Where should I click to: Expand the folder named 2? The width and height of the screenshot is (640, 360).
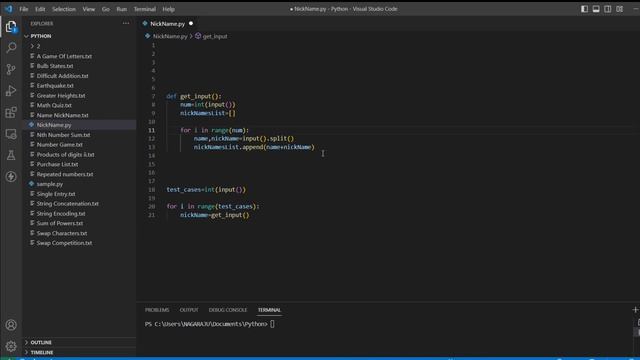pos(38,46)
